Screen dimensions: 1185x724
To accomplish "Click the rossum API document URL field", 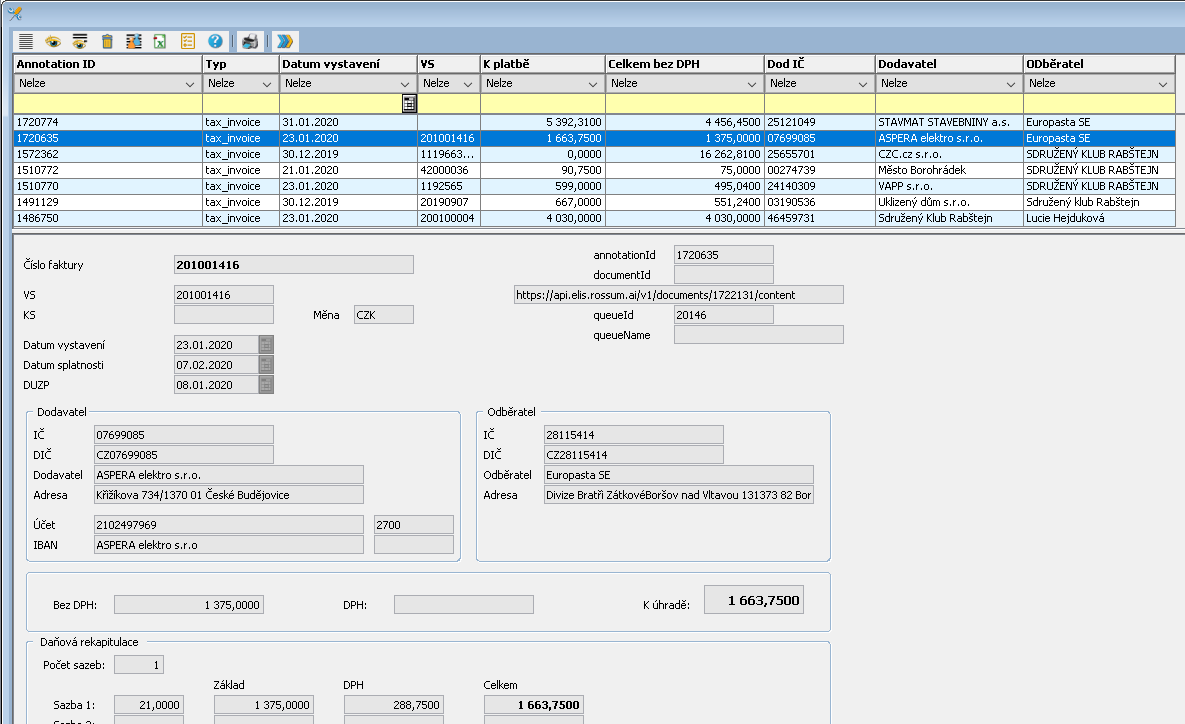I will pyautogui.click(x=677, y=294).
